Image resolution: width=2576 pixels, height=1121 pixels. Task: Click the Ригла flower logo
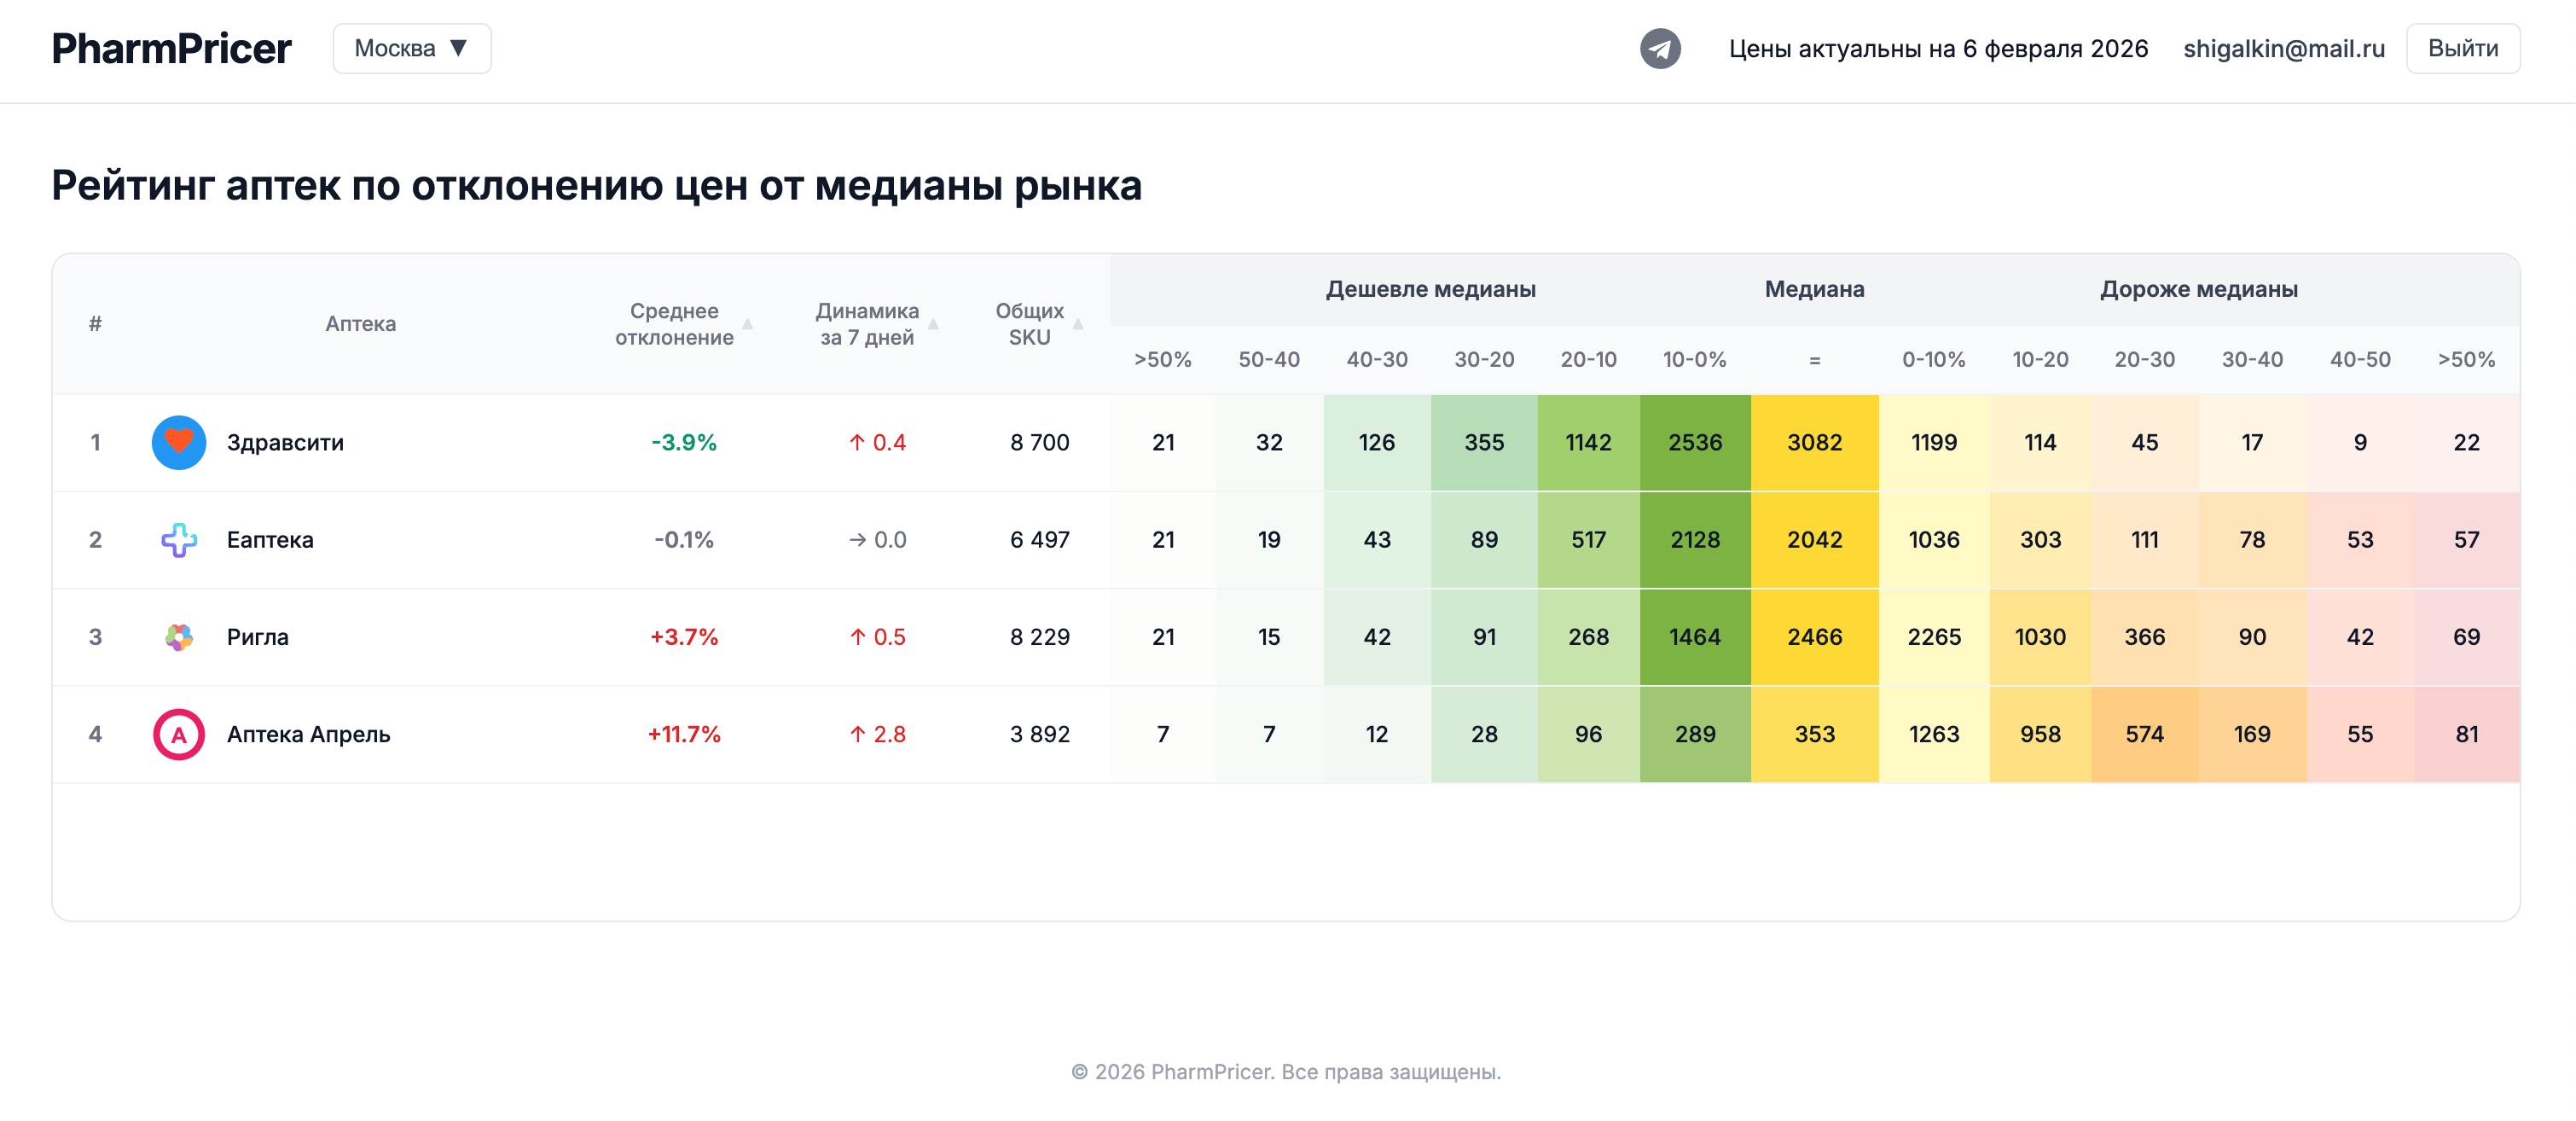click(x=178, y=636)
